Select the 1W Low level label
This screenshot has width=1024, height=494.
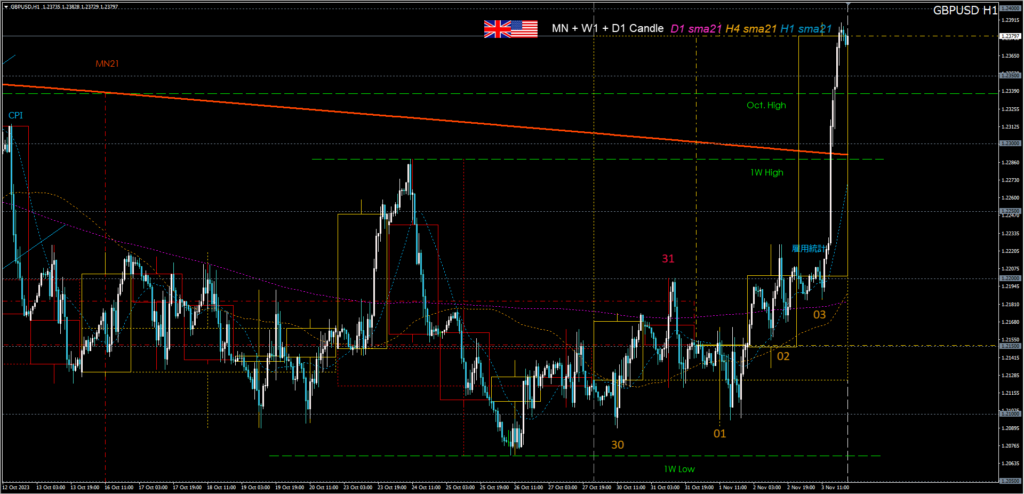pos(679,468)
